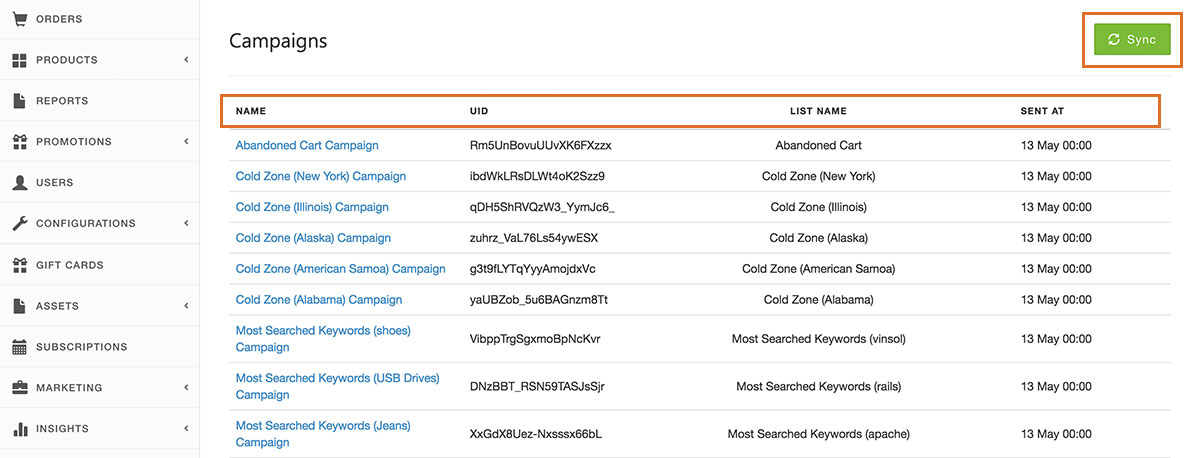Click the Orders cart icon

click(19, 19)
